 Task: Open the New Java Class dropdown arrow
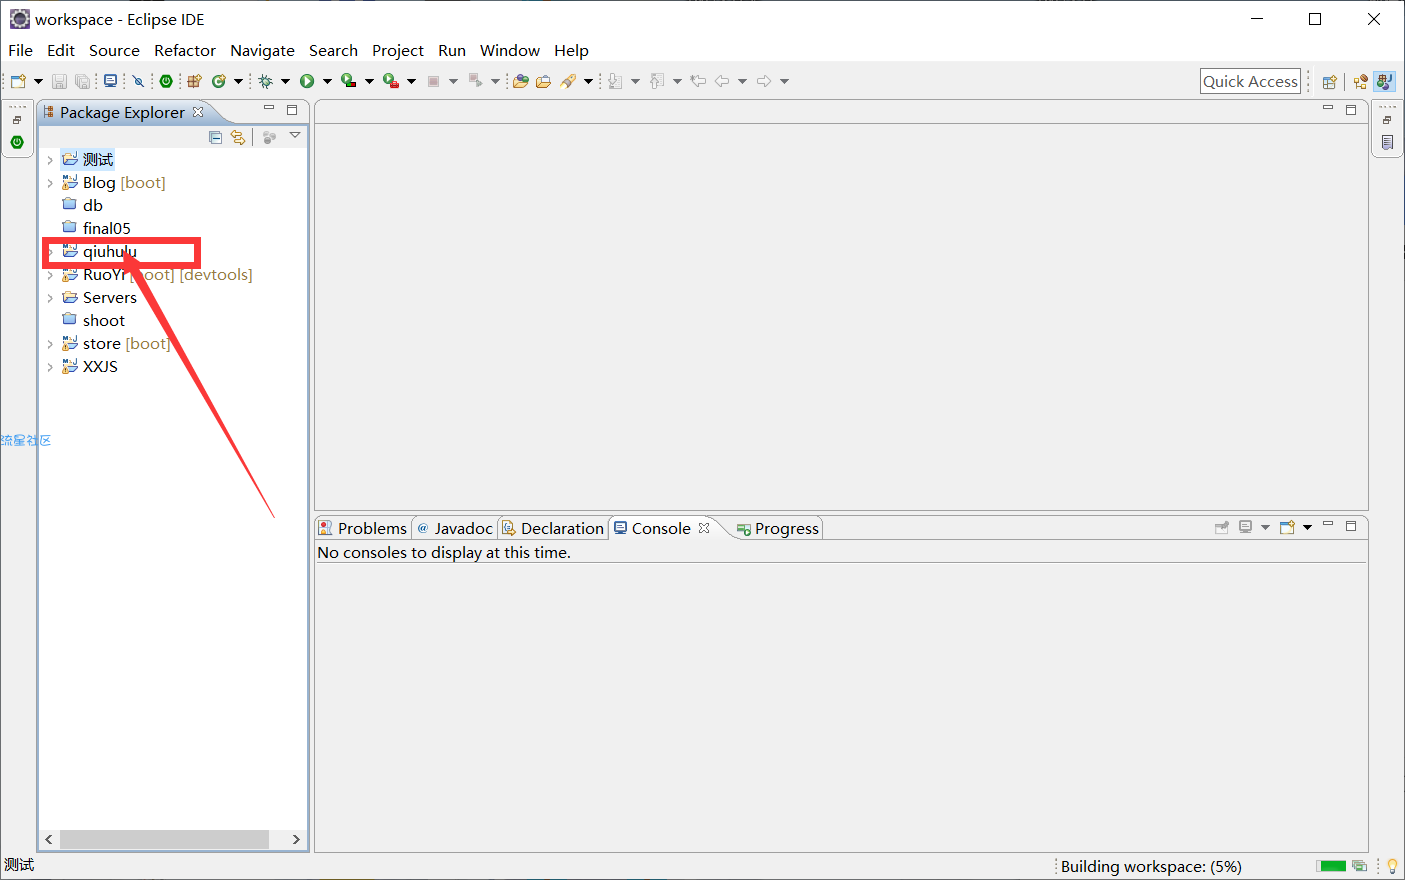(x=238, y=81)
